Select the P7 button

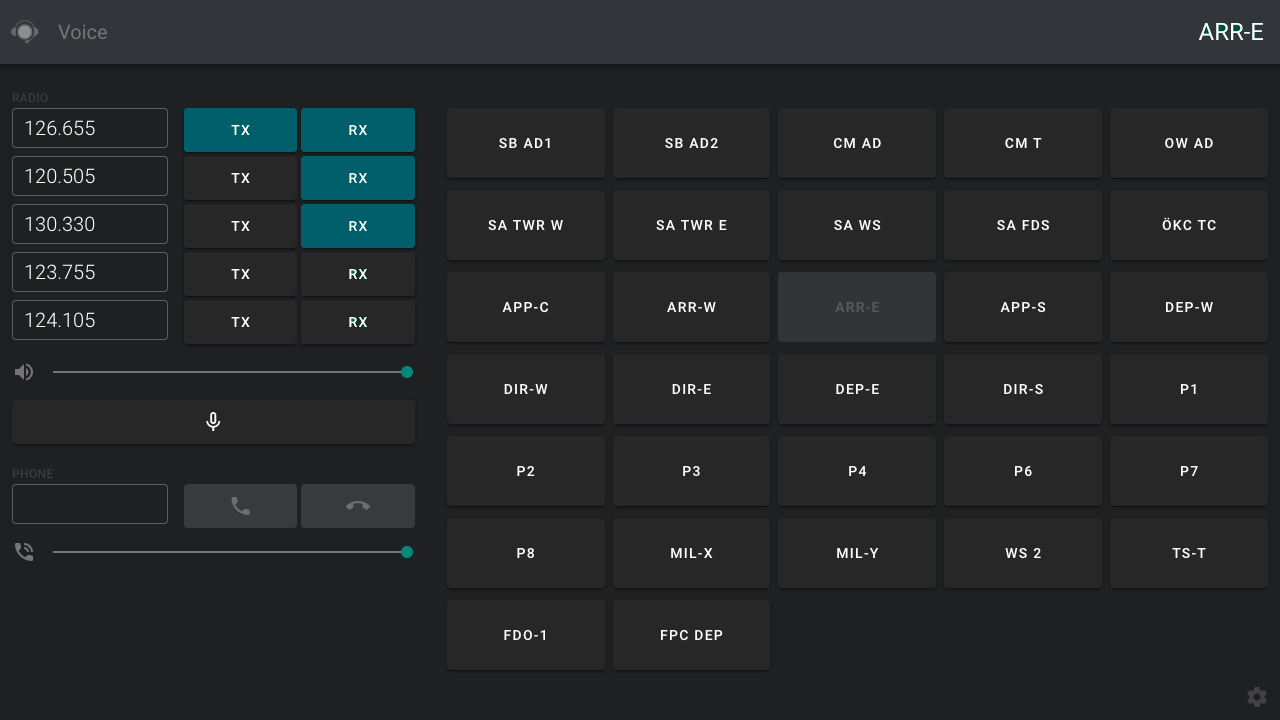1189,471
